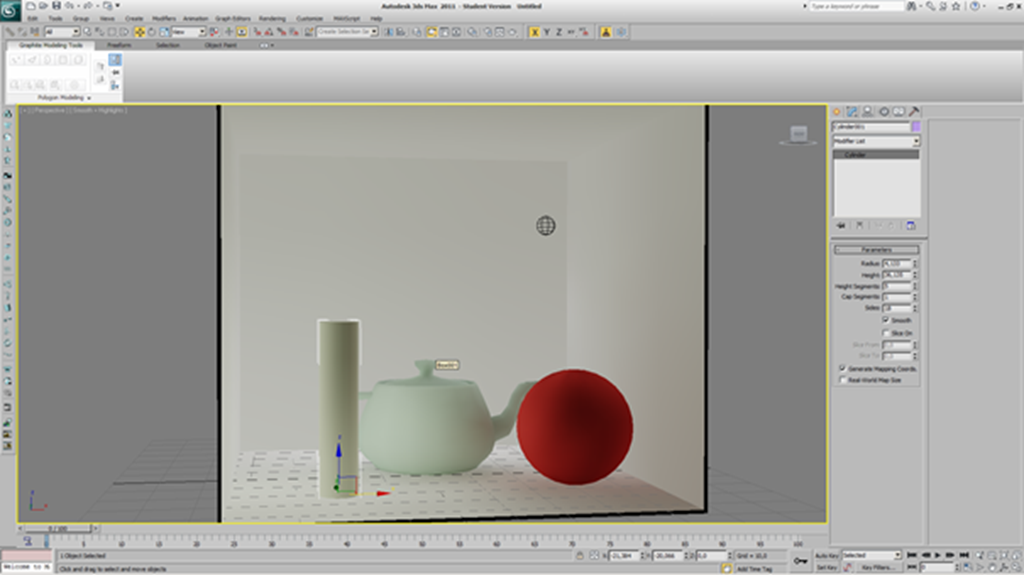Enable the Slice On checkbox

[x=886, y=333]
